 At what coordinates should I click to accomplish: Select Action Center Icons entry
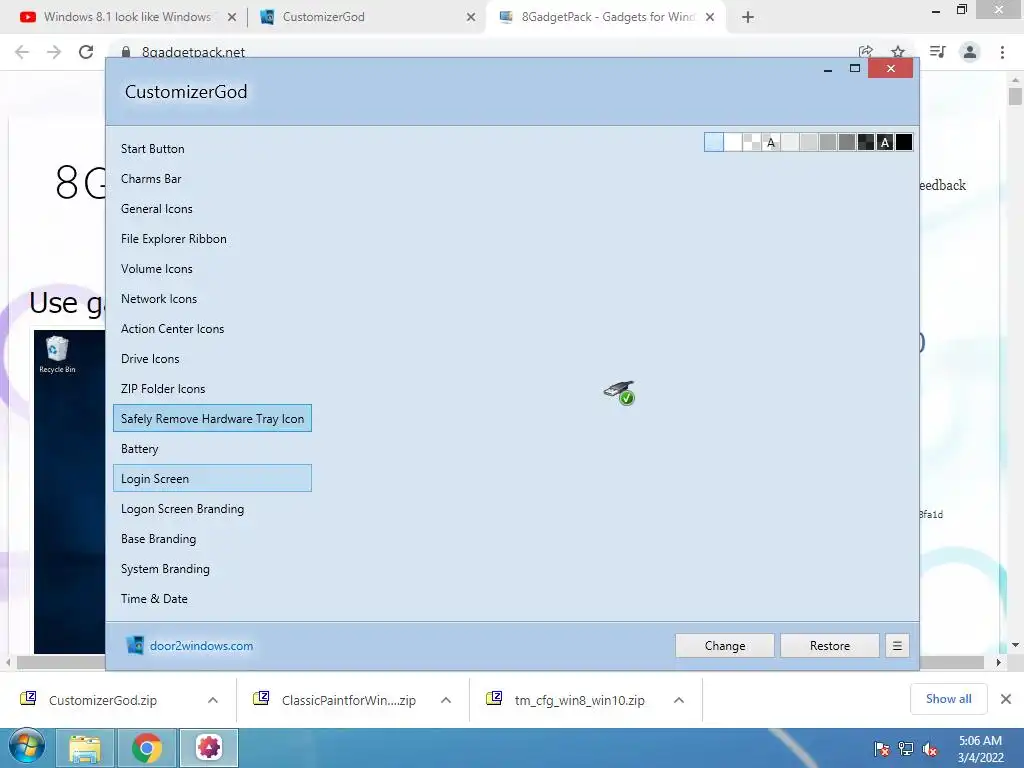[x=212, y=329]
